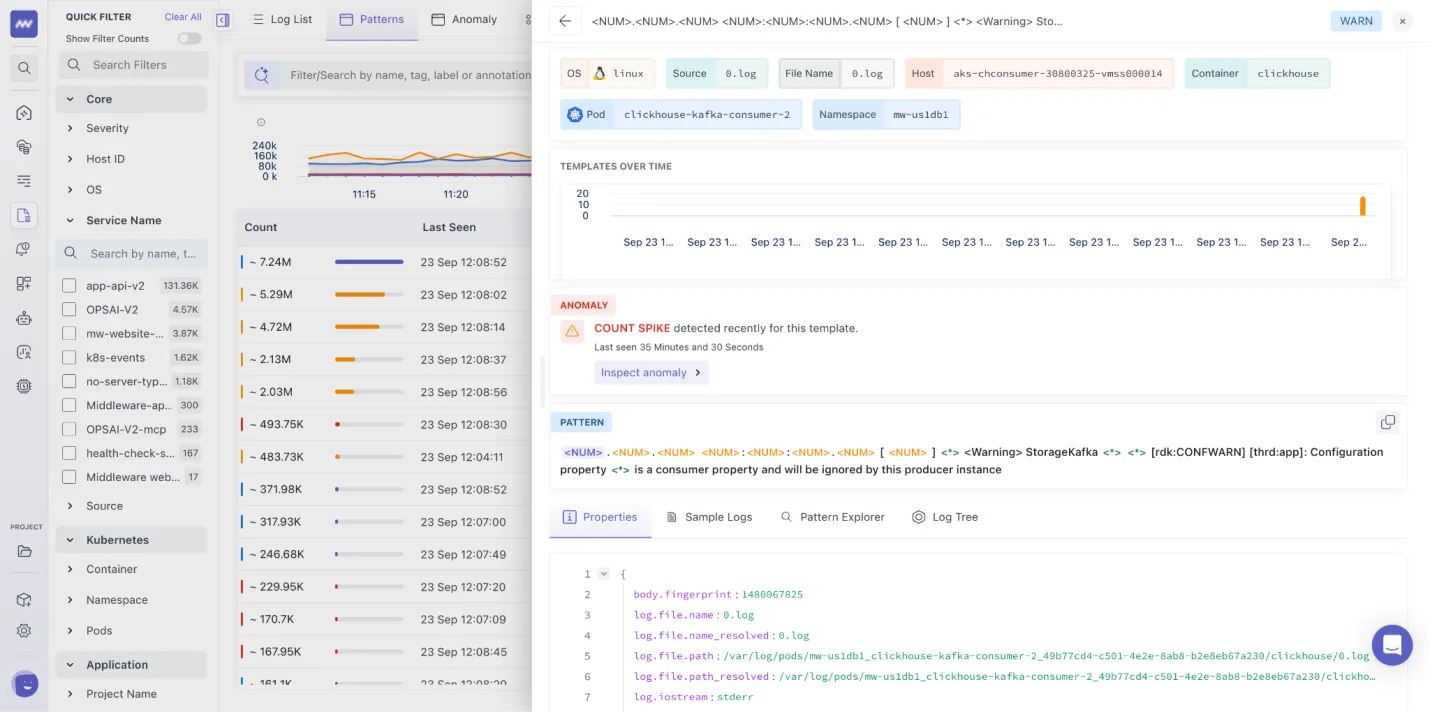Open the robot icon in the sidebar
Screen dimensions: 1430x712
[24, 318]
